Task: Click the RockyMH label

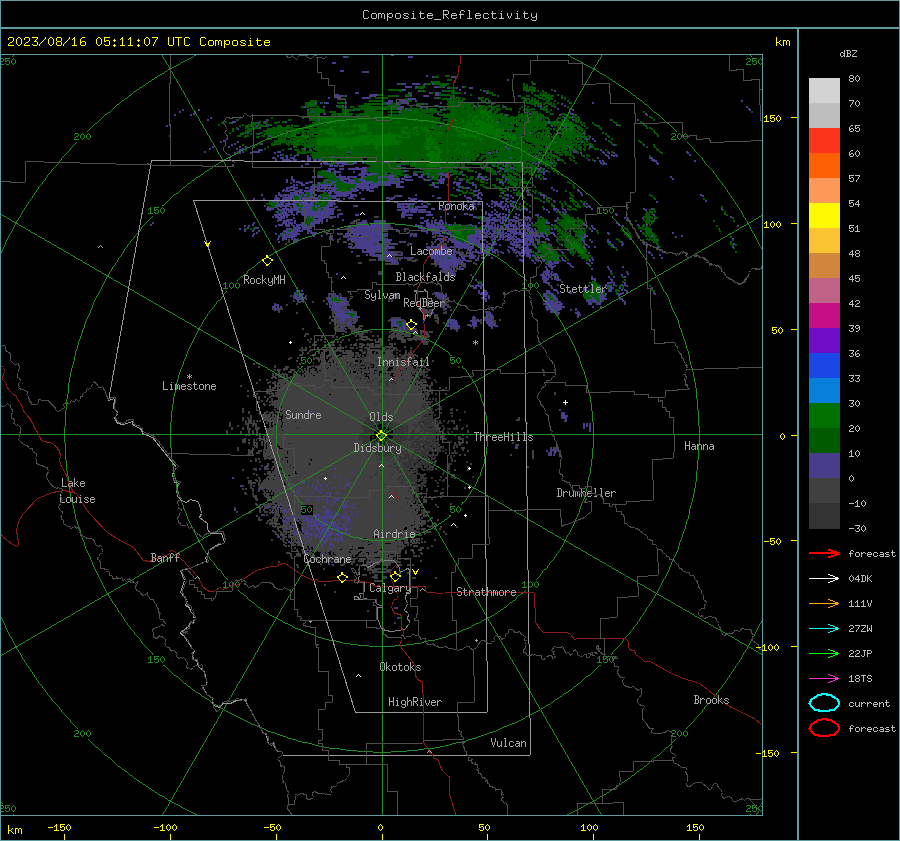Action: click(264, 280)
